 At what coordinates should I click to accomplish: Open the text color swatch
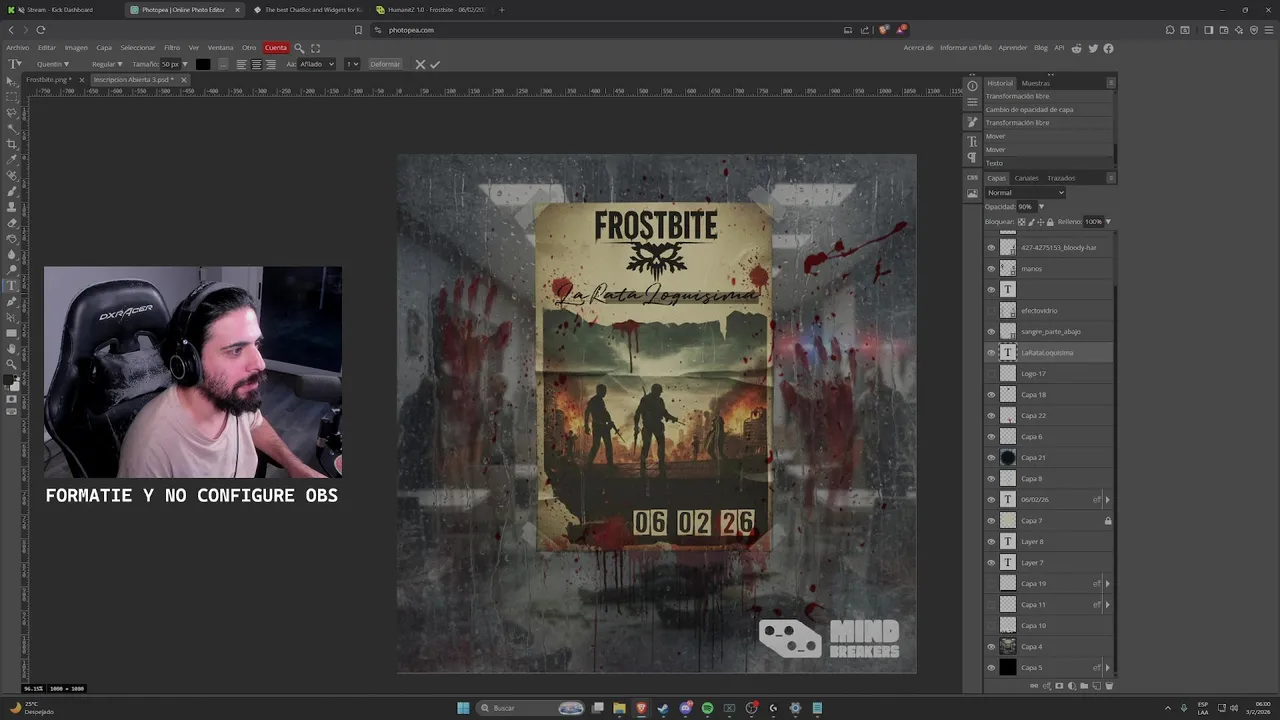pyautogui.click(x=203, y=64)
